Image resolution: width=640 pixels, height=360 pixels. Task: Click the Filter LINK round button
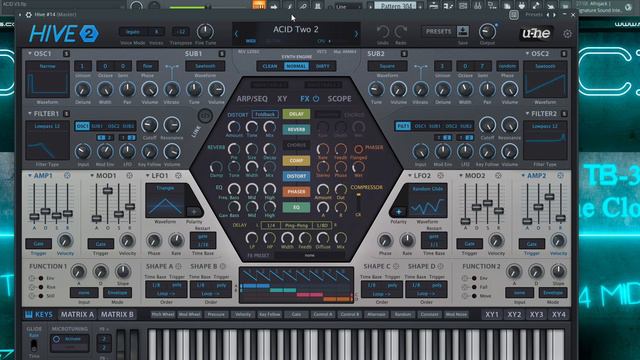(205, 116)
